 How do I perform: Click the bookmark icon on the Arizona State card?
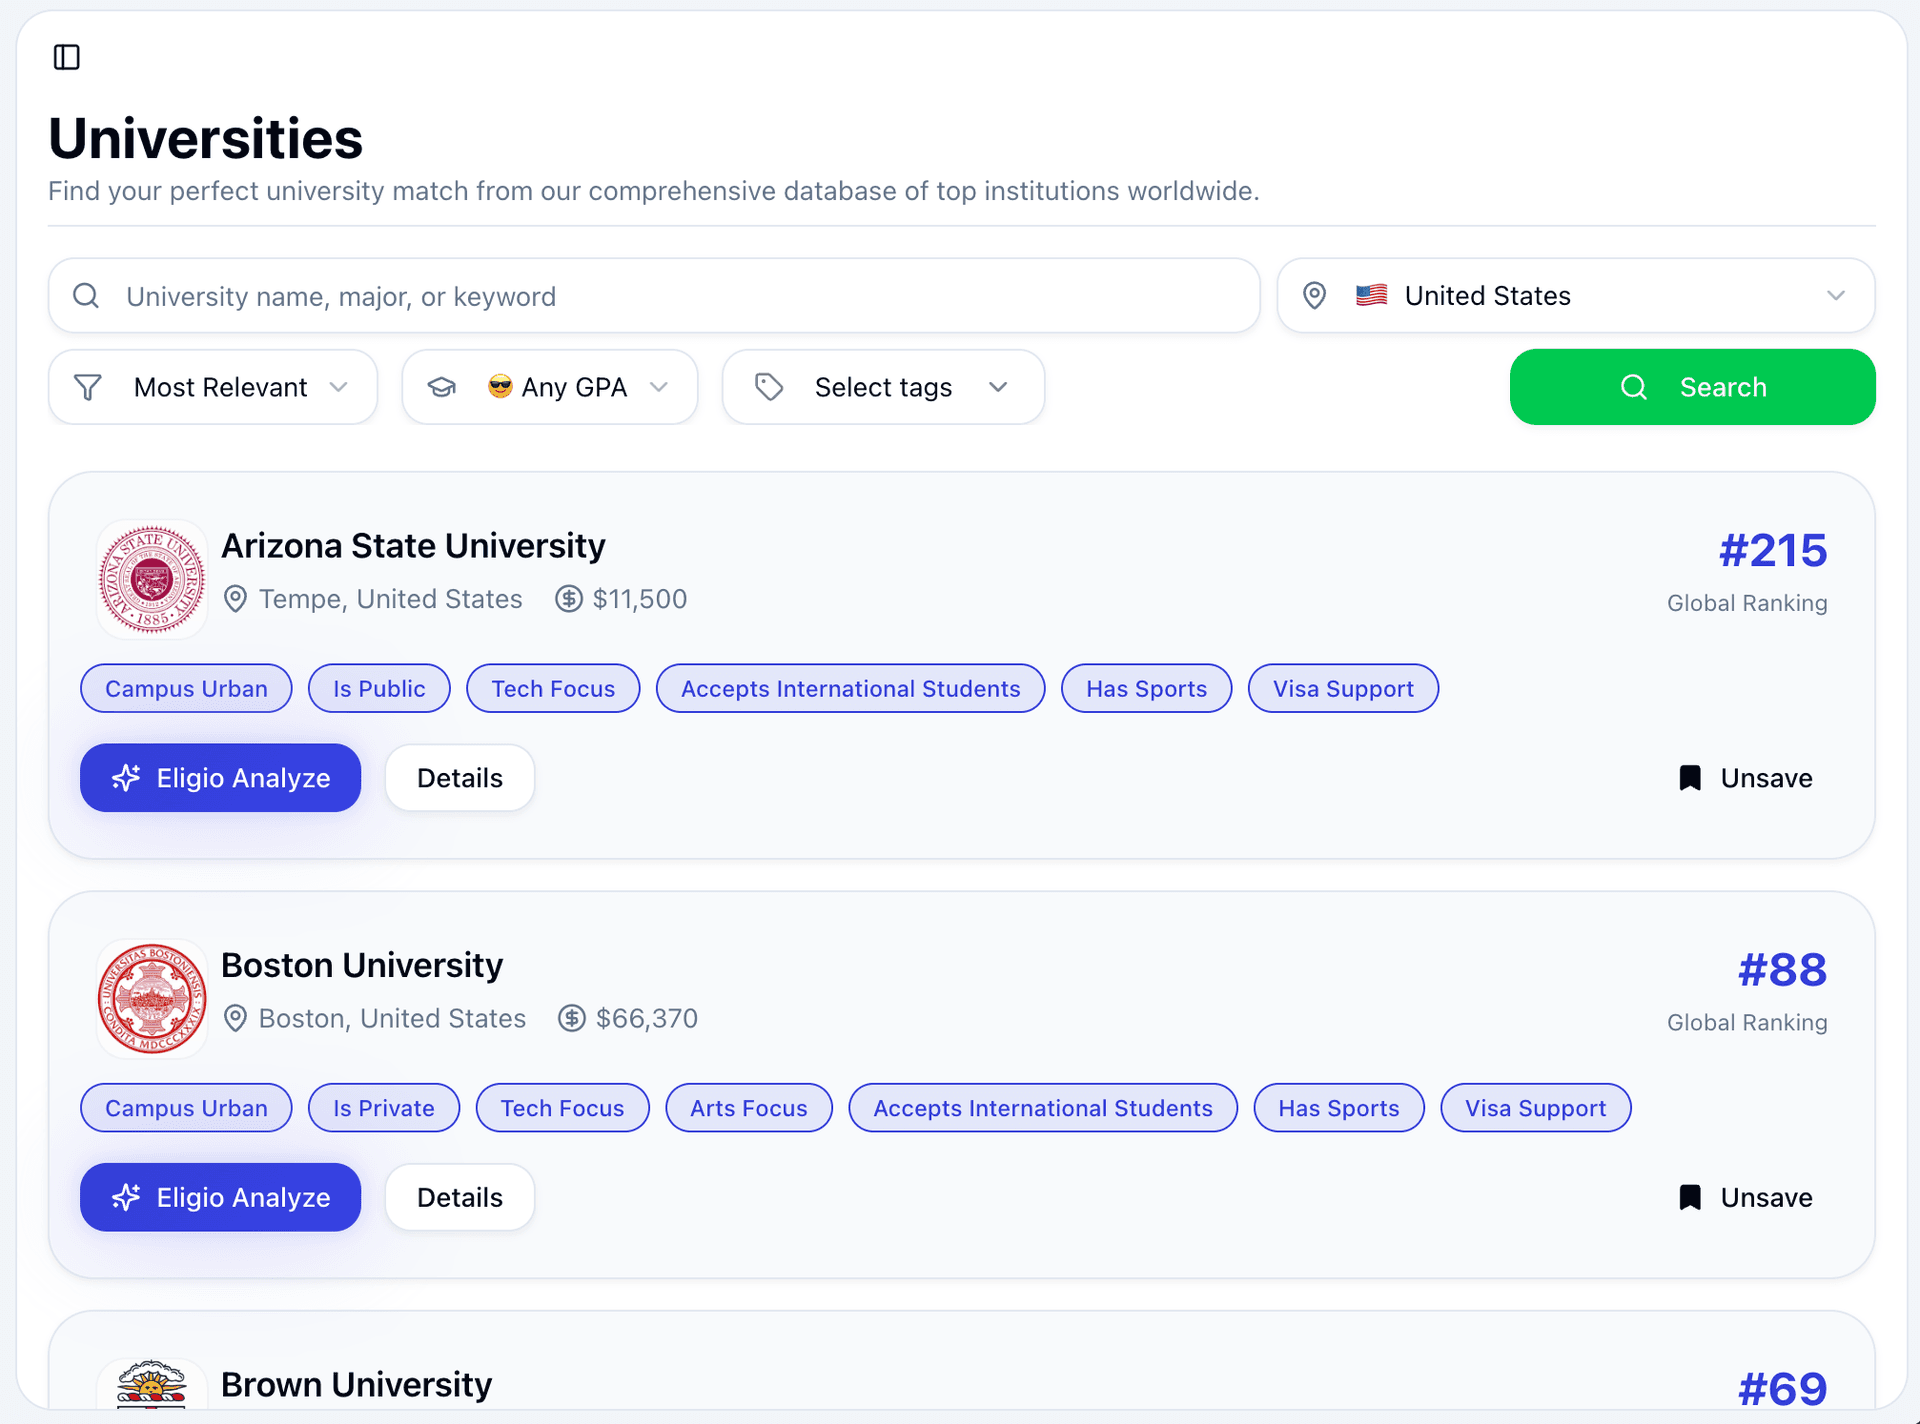pos(1690,778)
